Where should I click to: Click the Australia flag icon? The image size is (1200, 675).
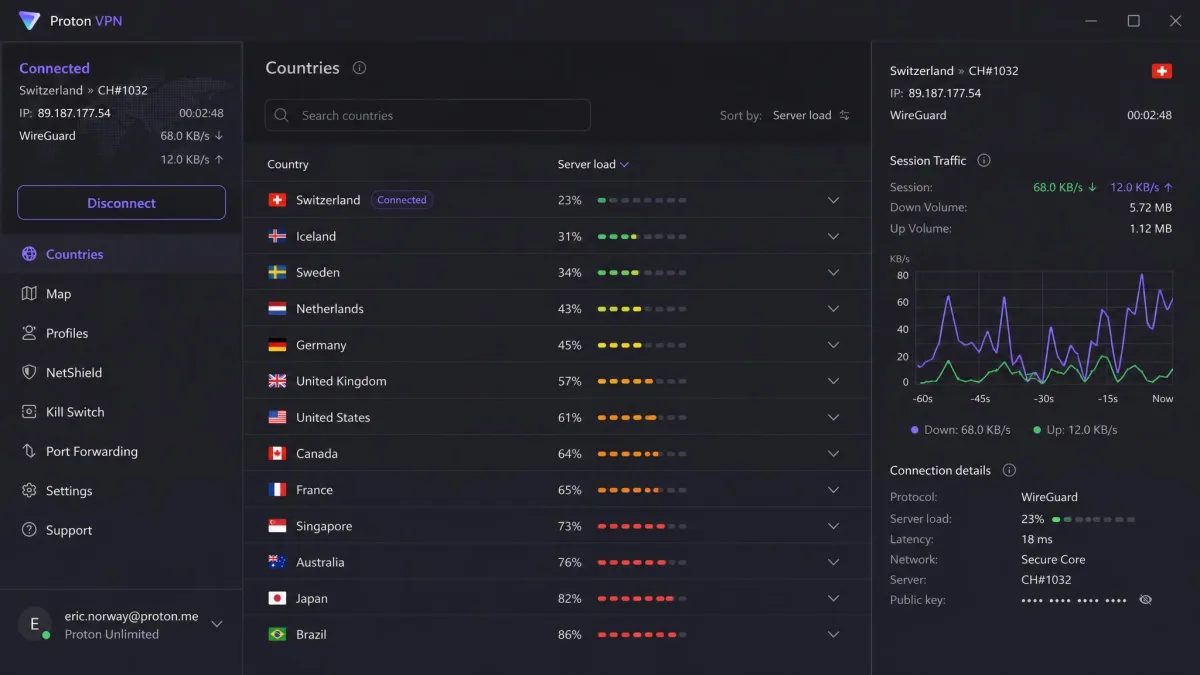coord(277,562)
